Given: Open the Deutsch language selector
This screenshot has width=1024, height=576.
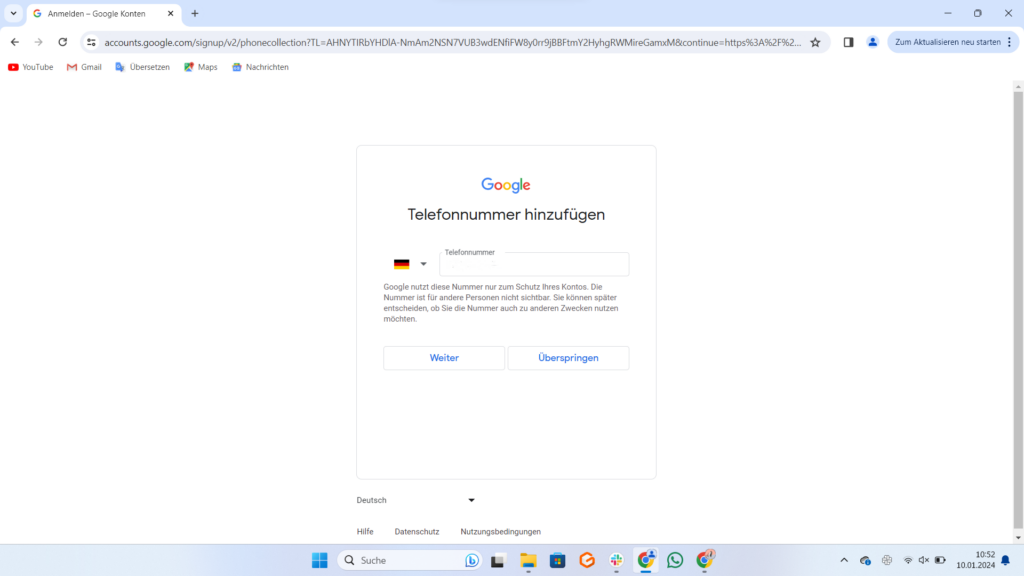Looking at the screenshot, I should click(x=416, y=500).
